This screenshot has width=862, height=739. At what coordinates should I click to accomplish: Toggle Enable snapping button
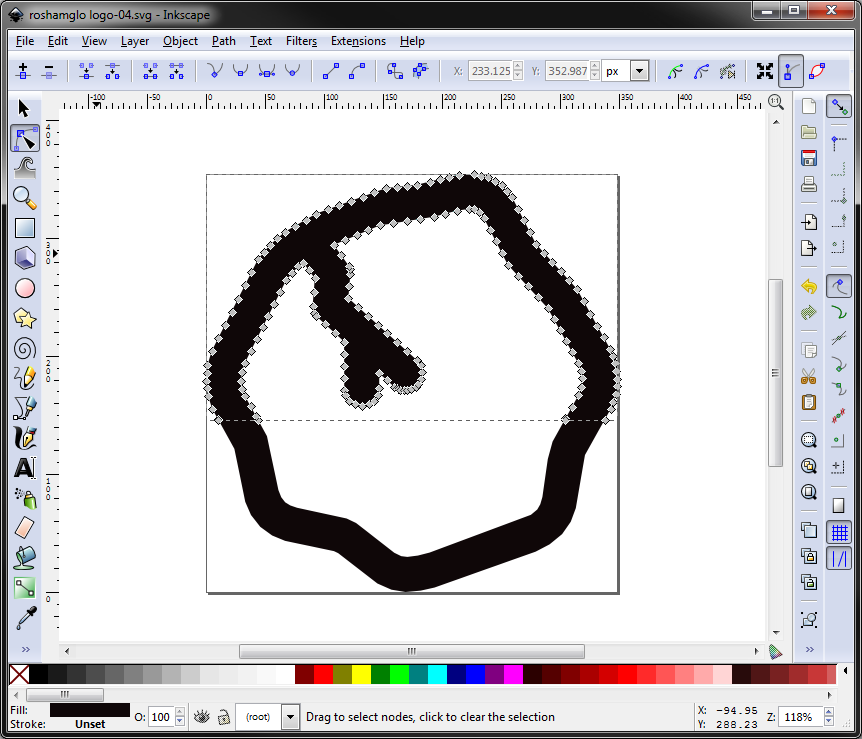pyautogui.click(x=839, y=106)
